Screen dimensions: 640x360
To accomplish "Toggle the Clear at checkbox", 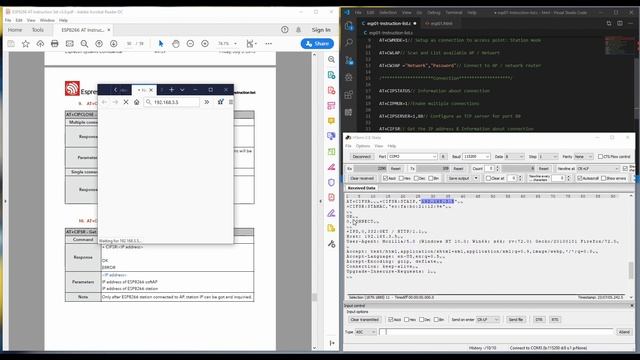I will click(488, 178).
